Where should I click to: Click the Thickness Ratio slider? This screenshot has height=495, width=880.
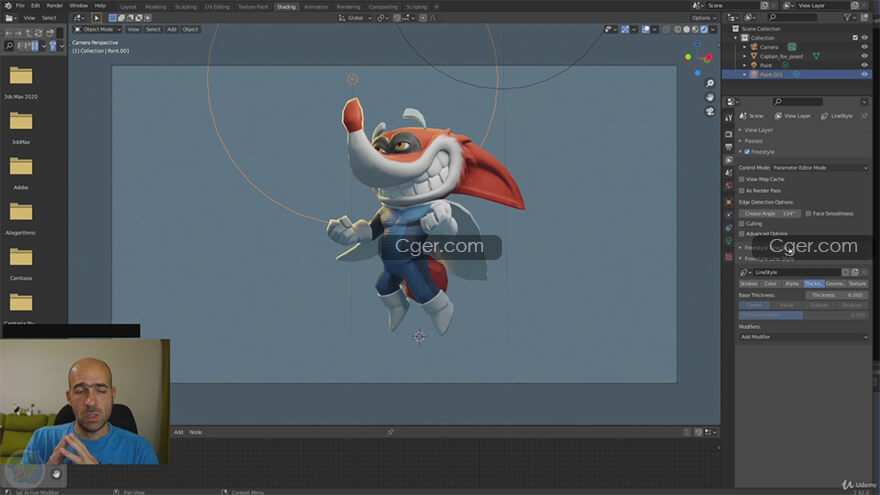pyautogui.click(x=804, y=315)
